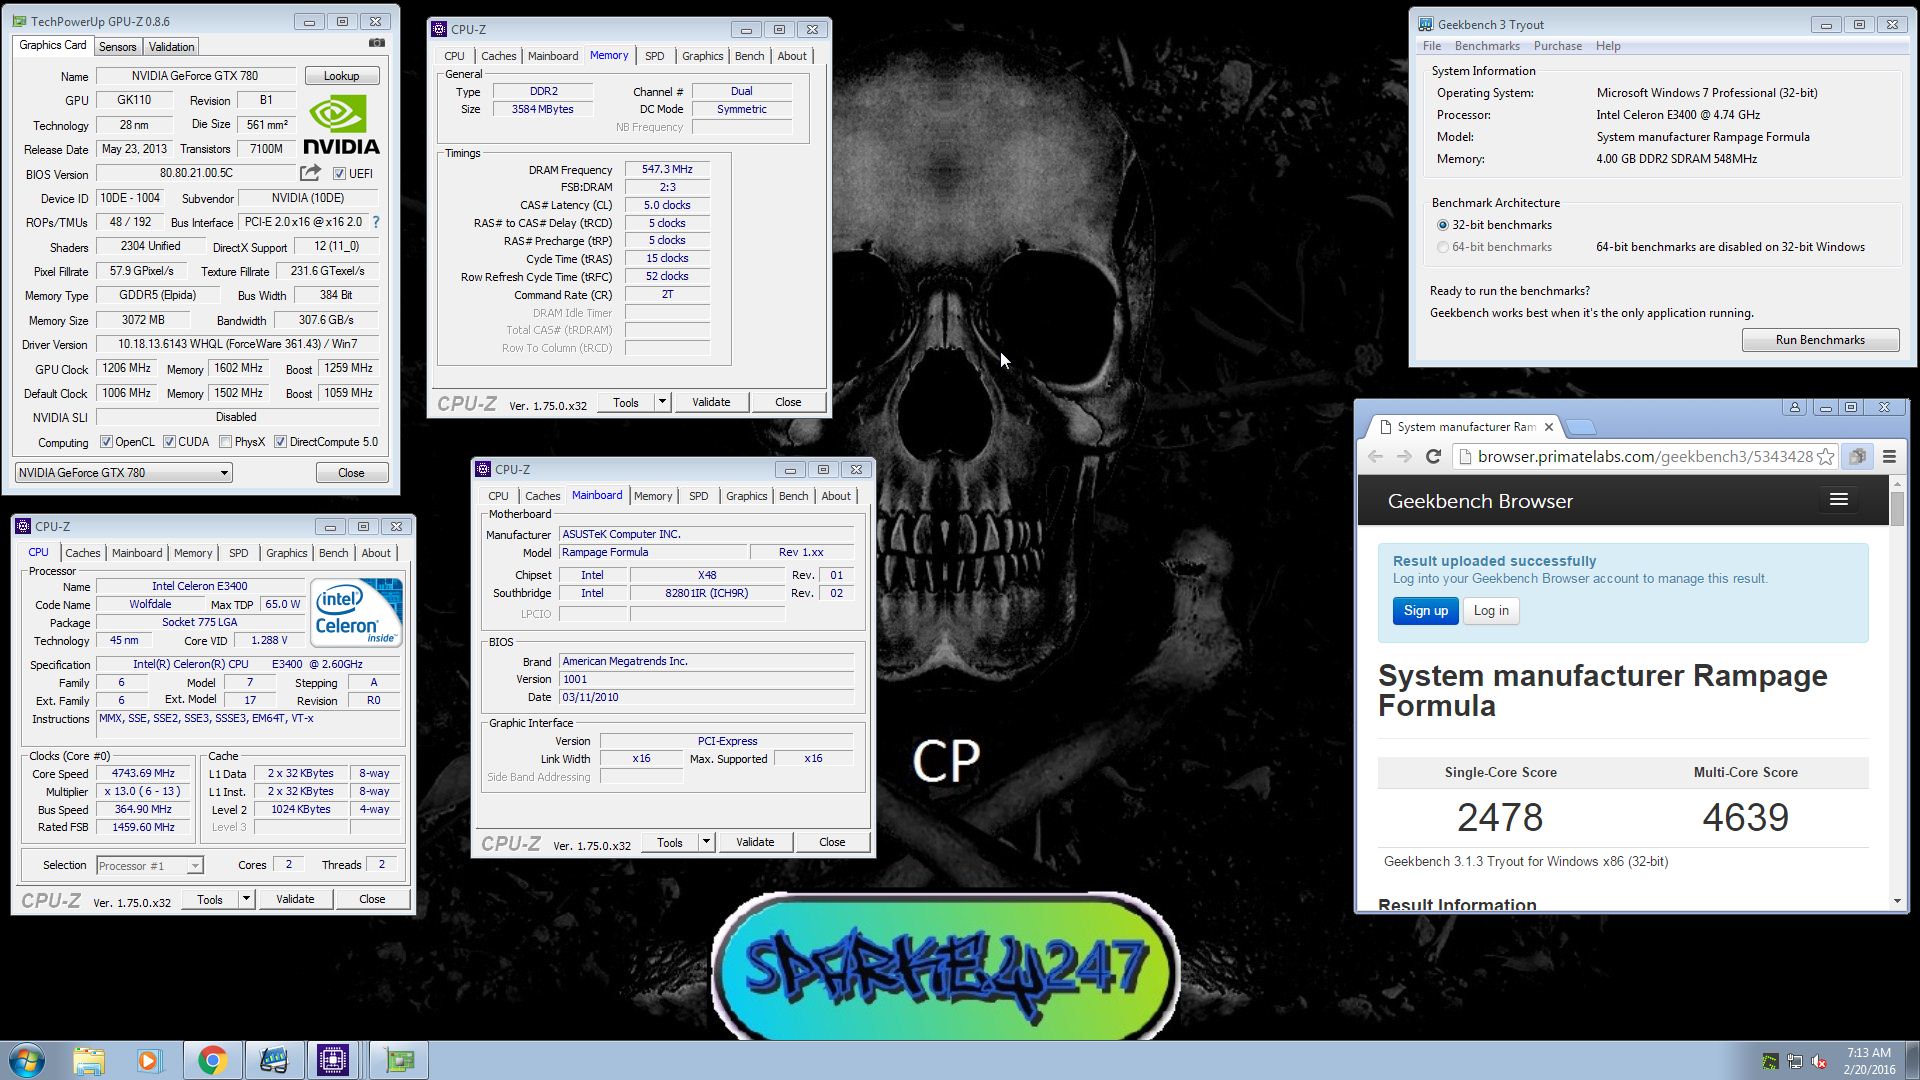The image size is (1920, 1080).
Task: Bookmark page with the star icon
Action: tap(1826, 457)
